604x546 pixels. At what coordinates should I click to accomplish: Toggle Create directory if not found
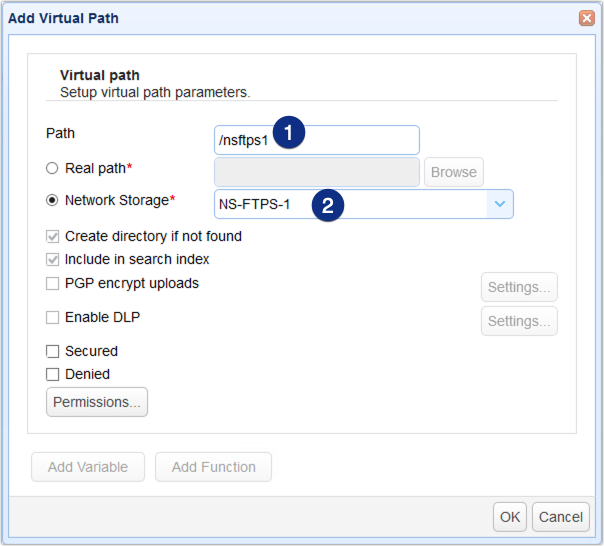coord(53,237)
